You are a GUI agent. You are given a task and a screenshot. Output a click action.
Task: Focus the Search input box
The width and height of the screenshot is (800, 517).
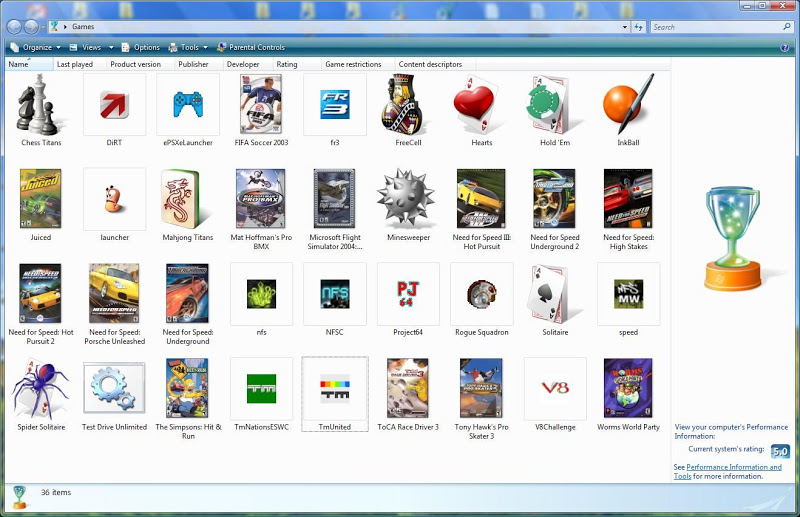pyautogui.click(x=716, y=27)
